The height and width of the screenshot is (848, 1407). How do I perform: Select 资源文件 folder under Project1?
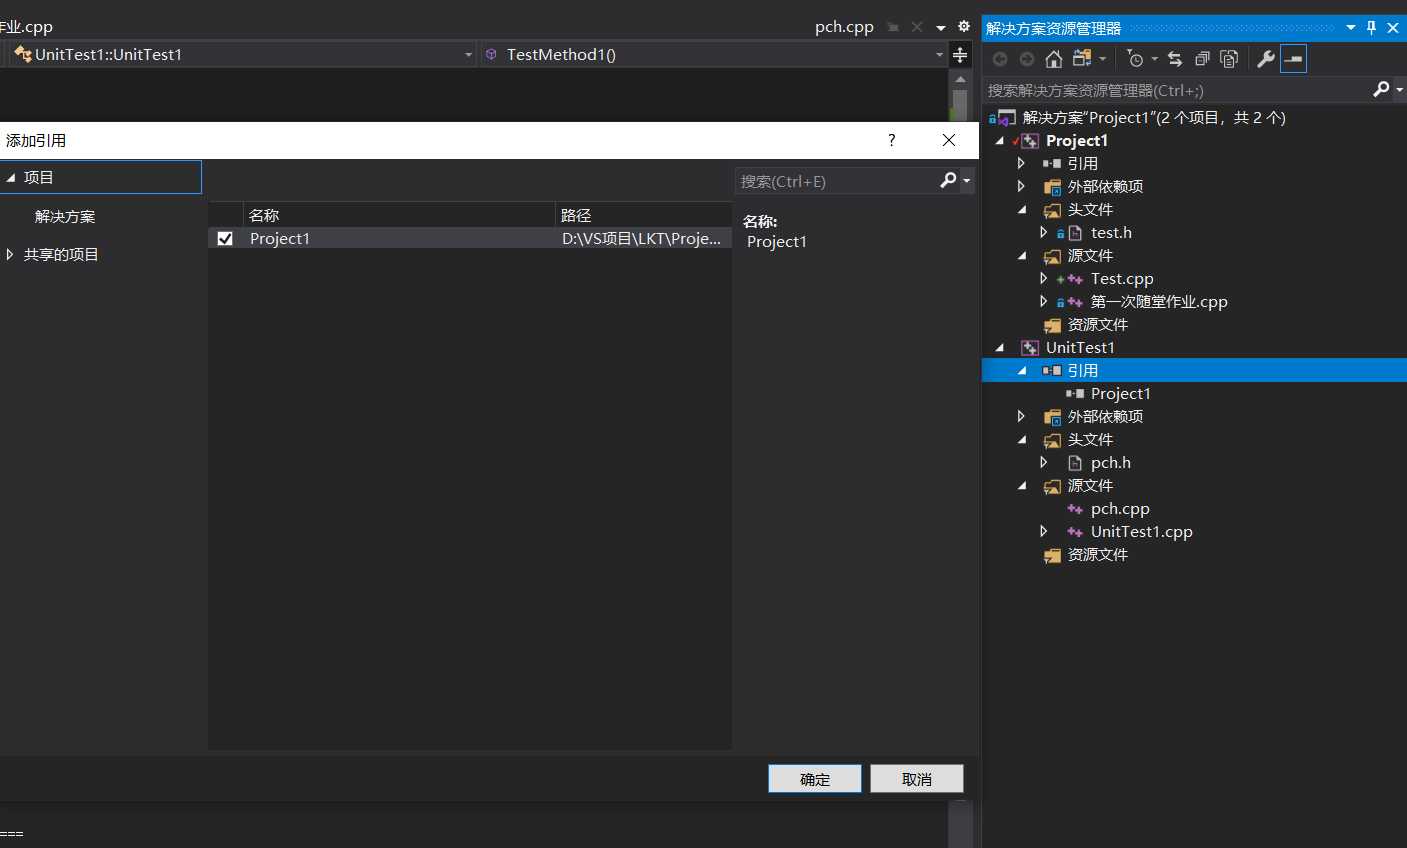pos(1097,325)
